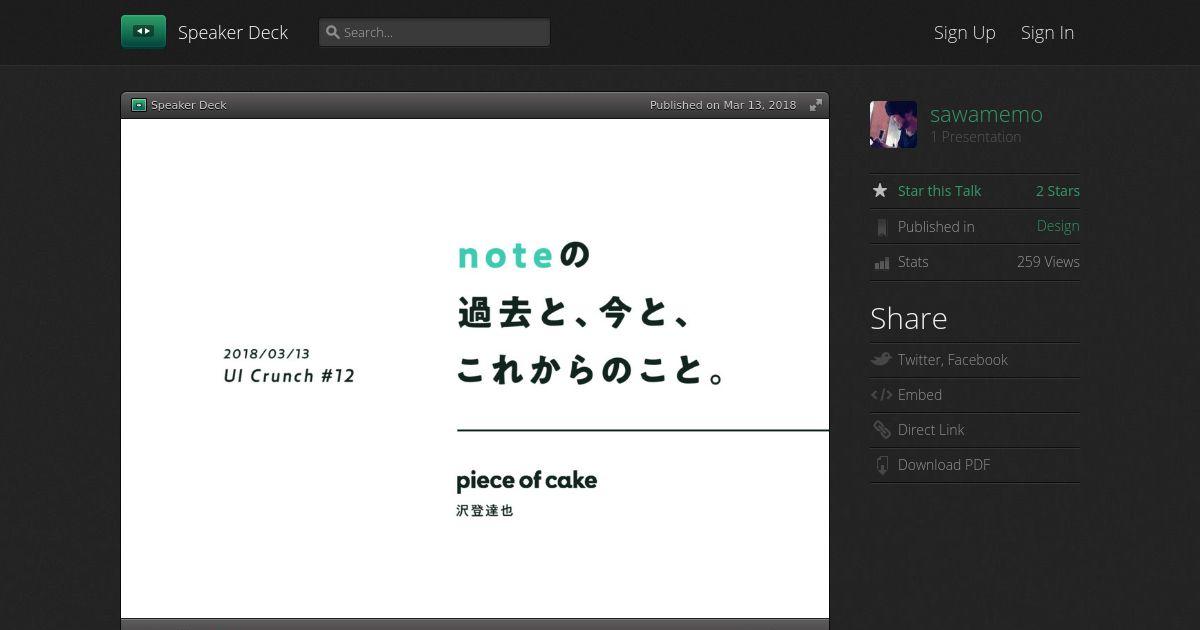Open the Speaker Deck home link
The image size is (1200, 630).
[x=233, y=32]
